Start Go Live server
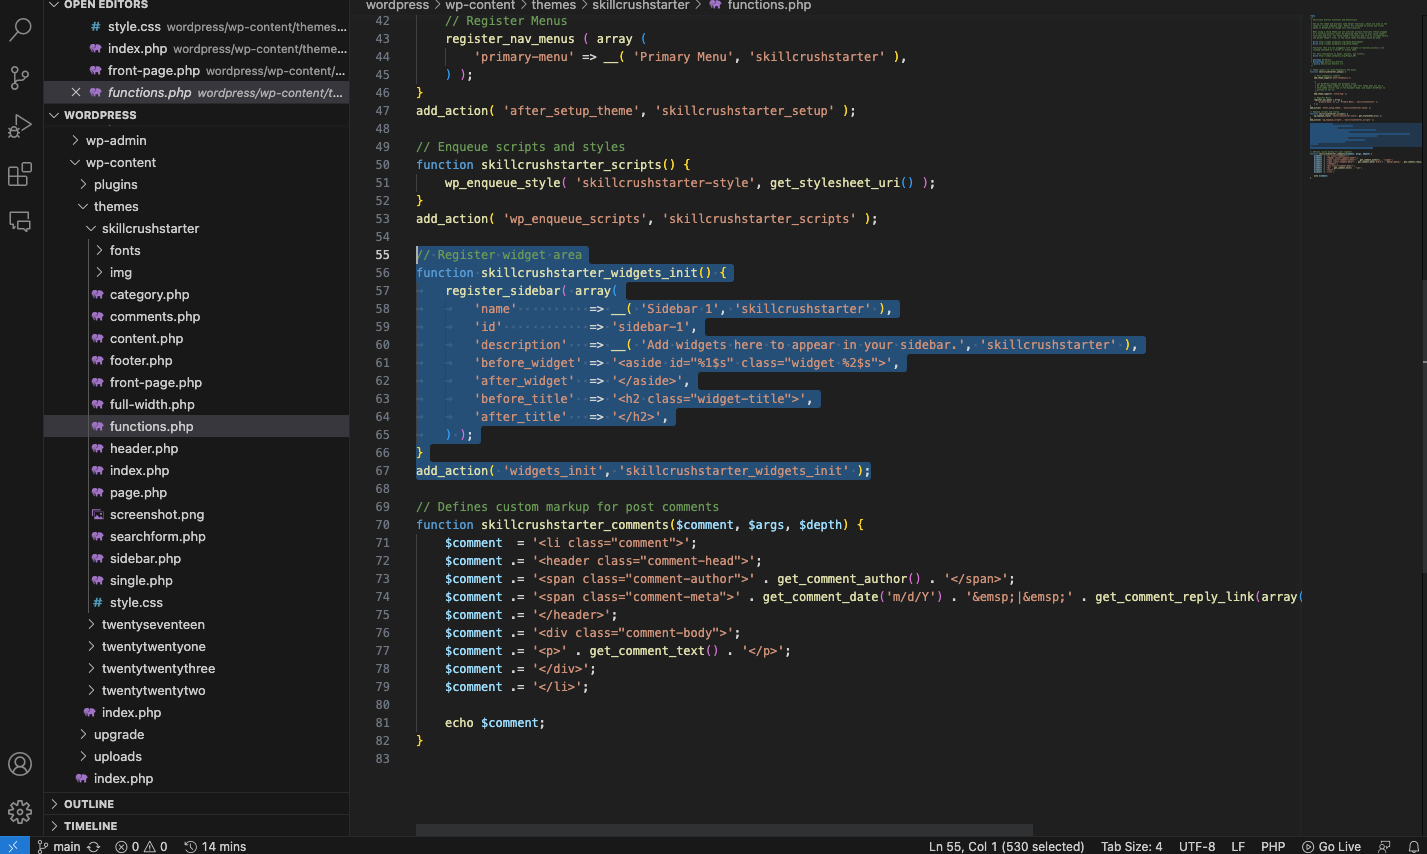The width and height of the screenshot is (1427, 854). tap(1331, 846)
